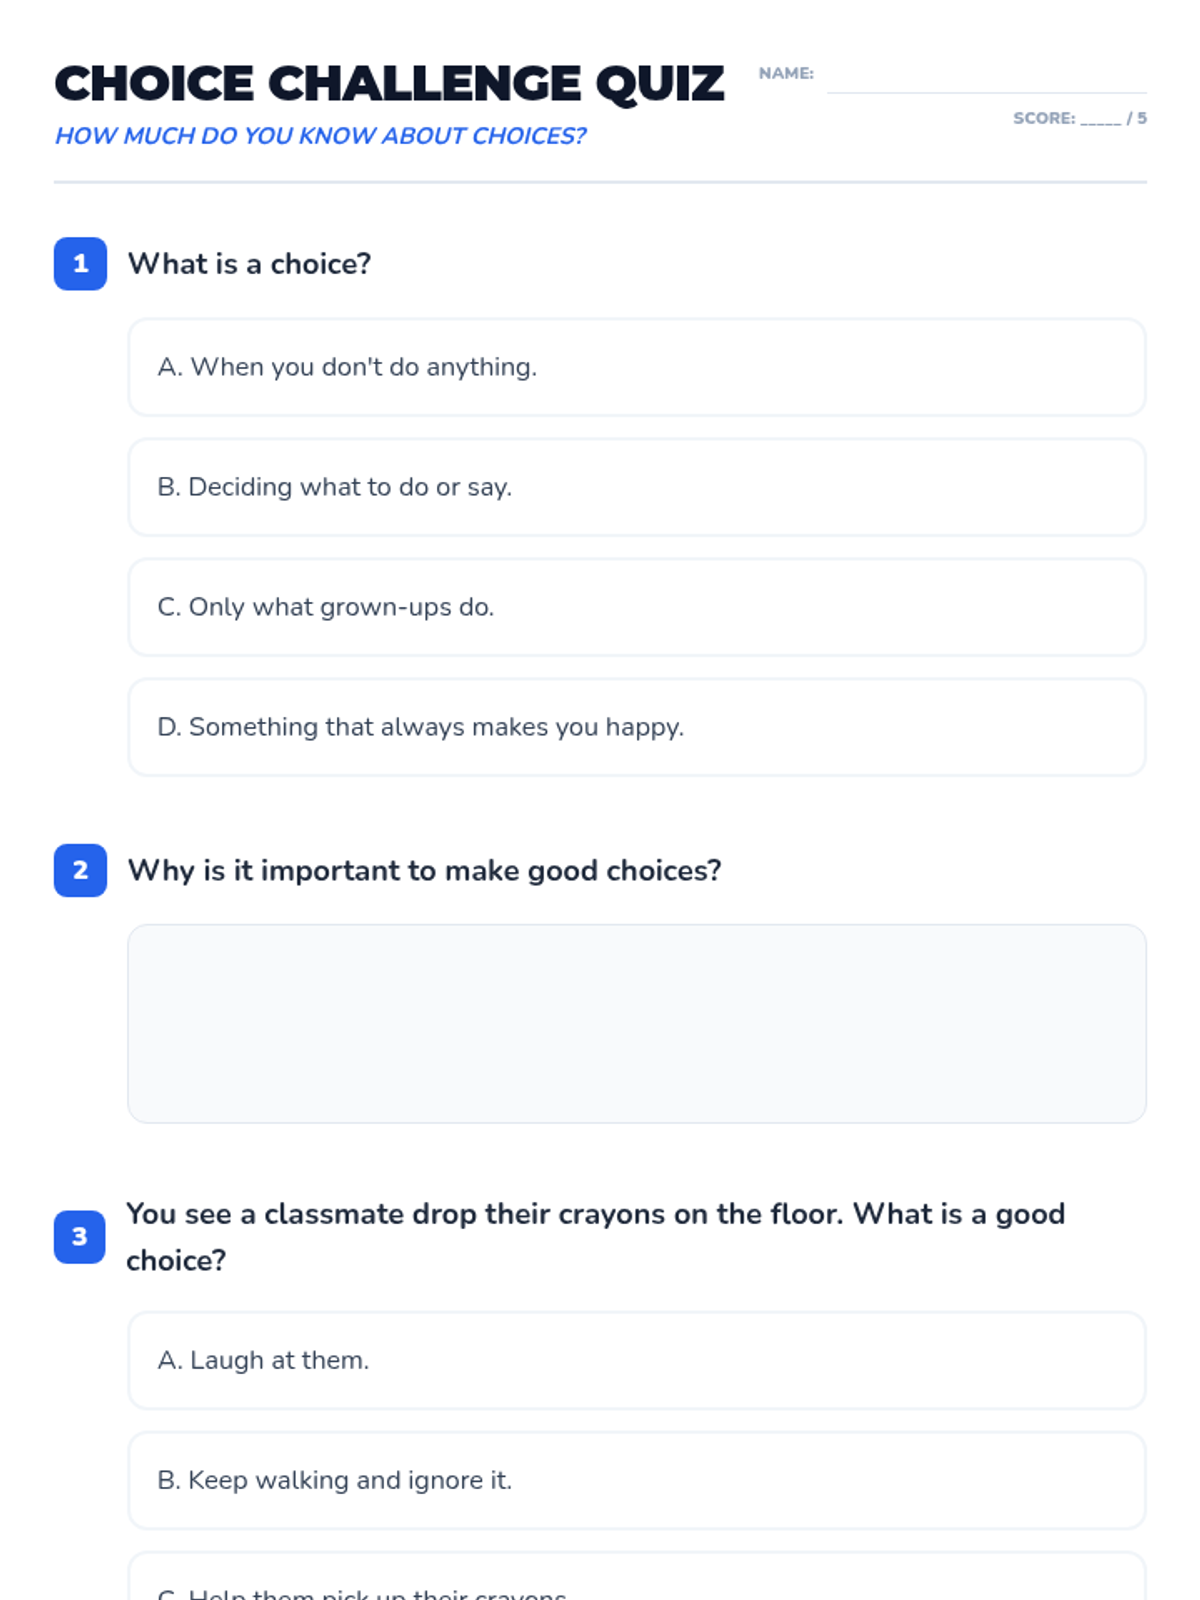Select answer A 'When you don't do anything'
The image size is (1200, 1600).
636,367
